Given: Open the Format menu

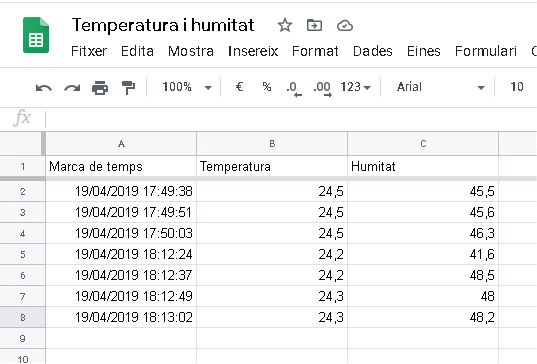Looking at the screenshot, I should pyautogui.click(x=315, y=51).
